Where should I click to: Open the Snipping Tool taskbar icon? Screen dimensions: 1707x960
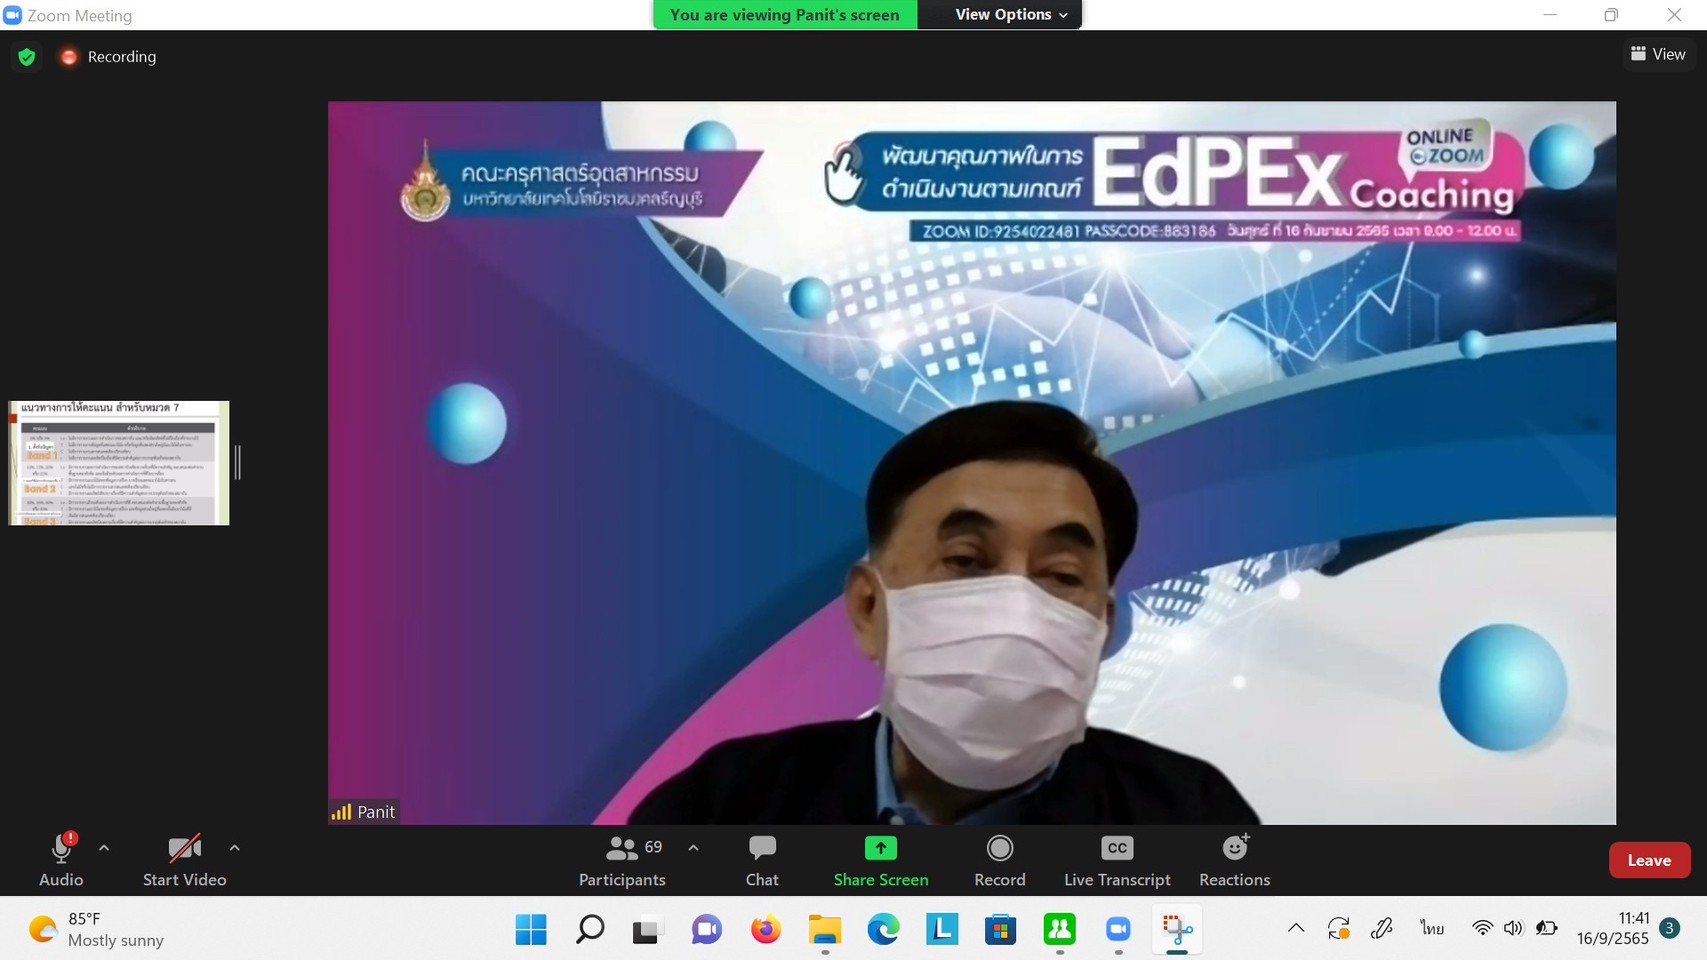[x=1177, y=930]
